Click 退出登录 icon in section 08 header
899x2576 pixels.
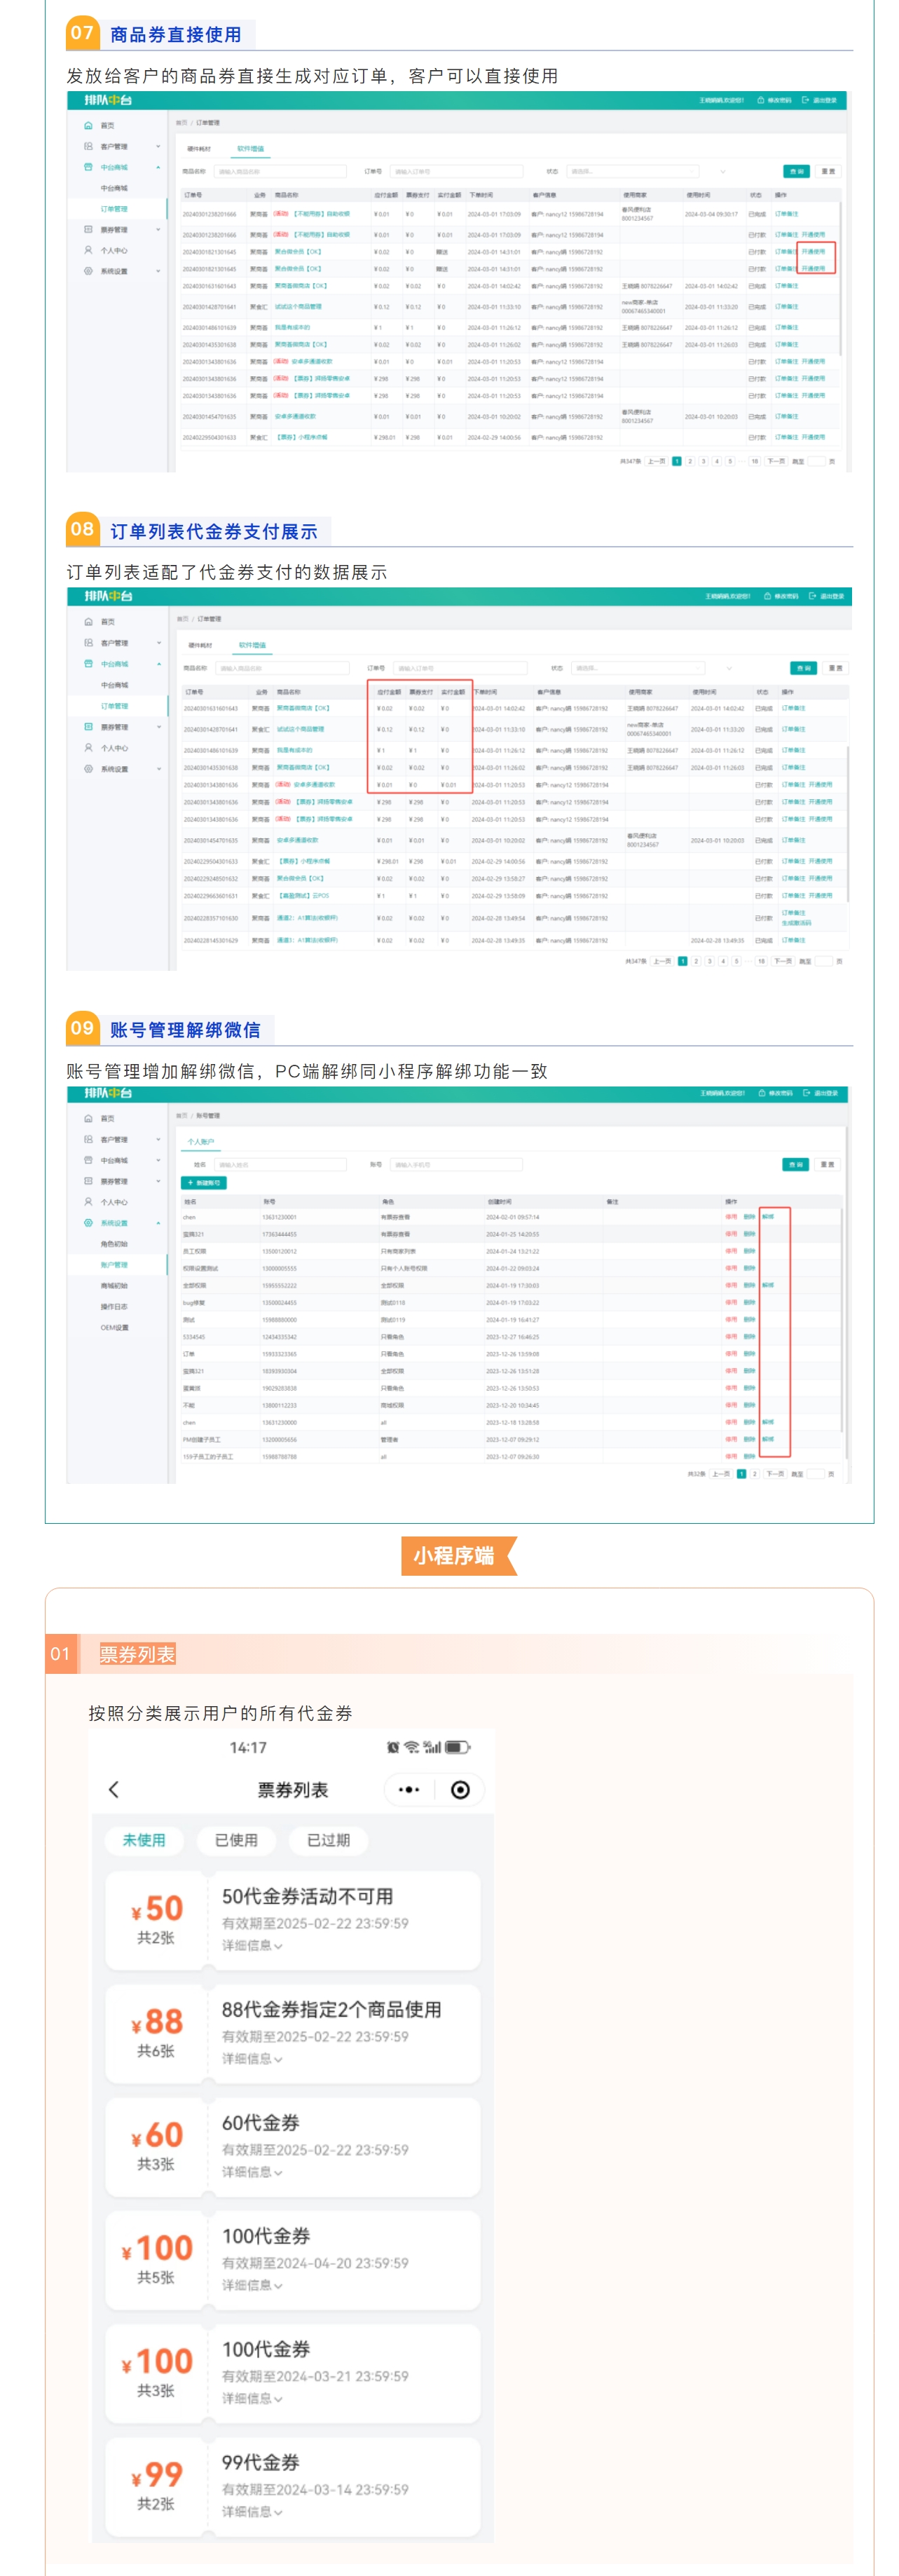pos(812,596)
